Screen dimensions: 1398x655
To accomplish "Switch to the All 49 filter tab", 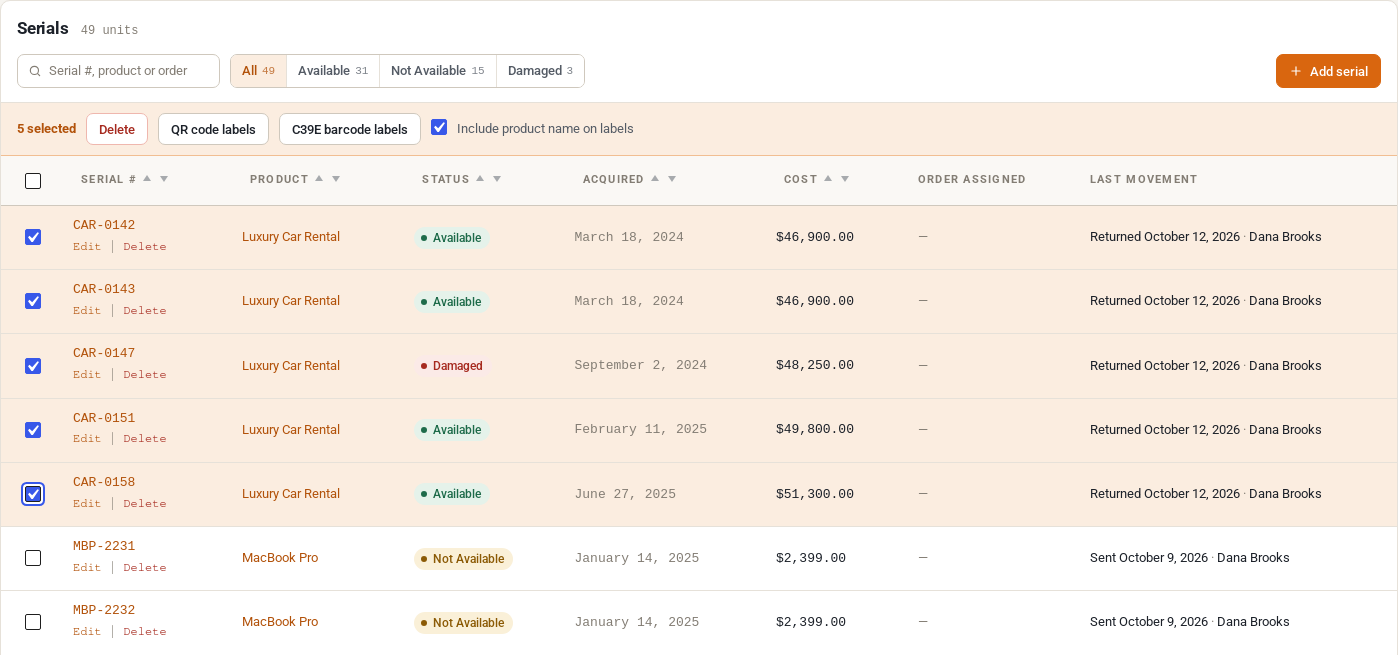I will click(x=258, y=71).
